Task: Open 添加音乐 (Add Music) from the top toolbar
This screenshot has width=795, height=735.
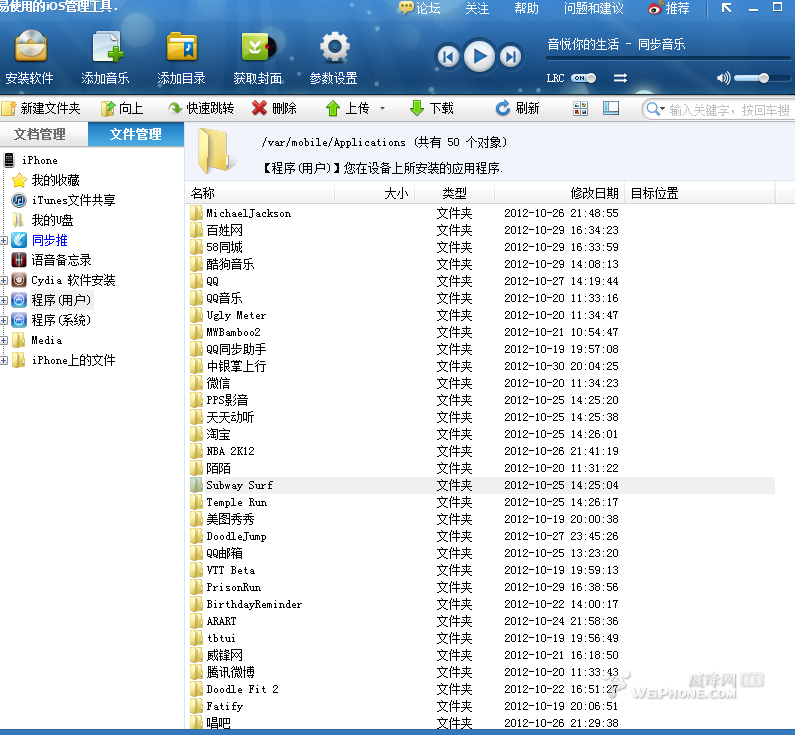Action: 105,48
